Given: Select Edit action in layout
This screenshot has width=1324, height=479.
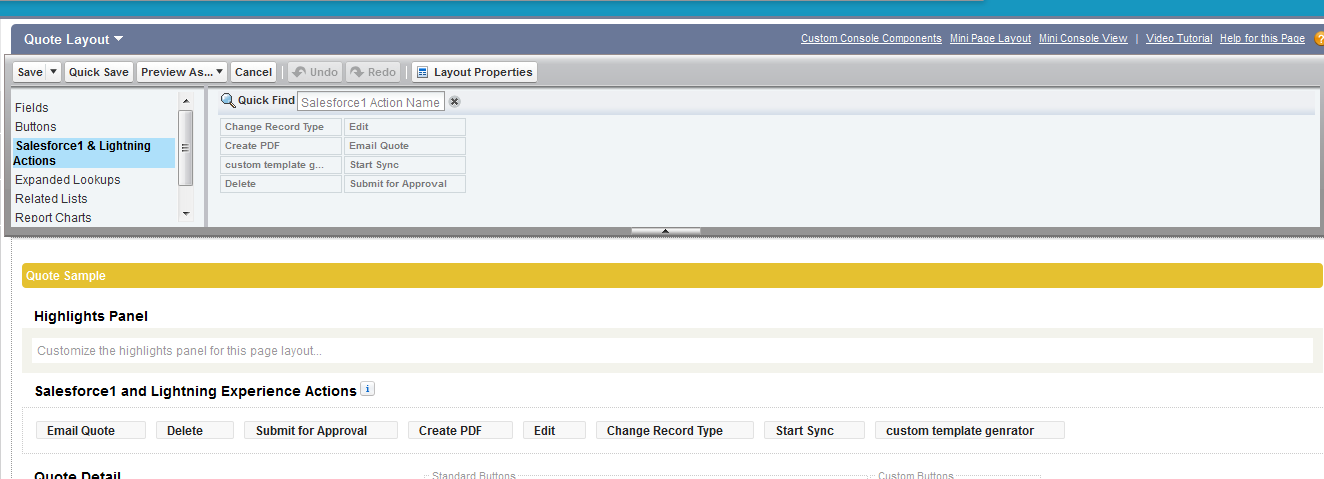Looking at the screenshot, I should click(x=554, y=430).
